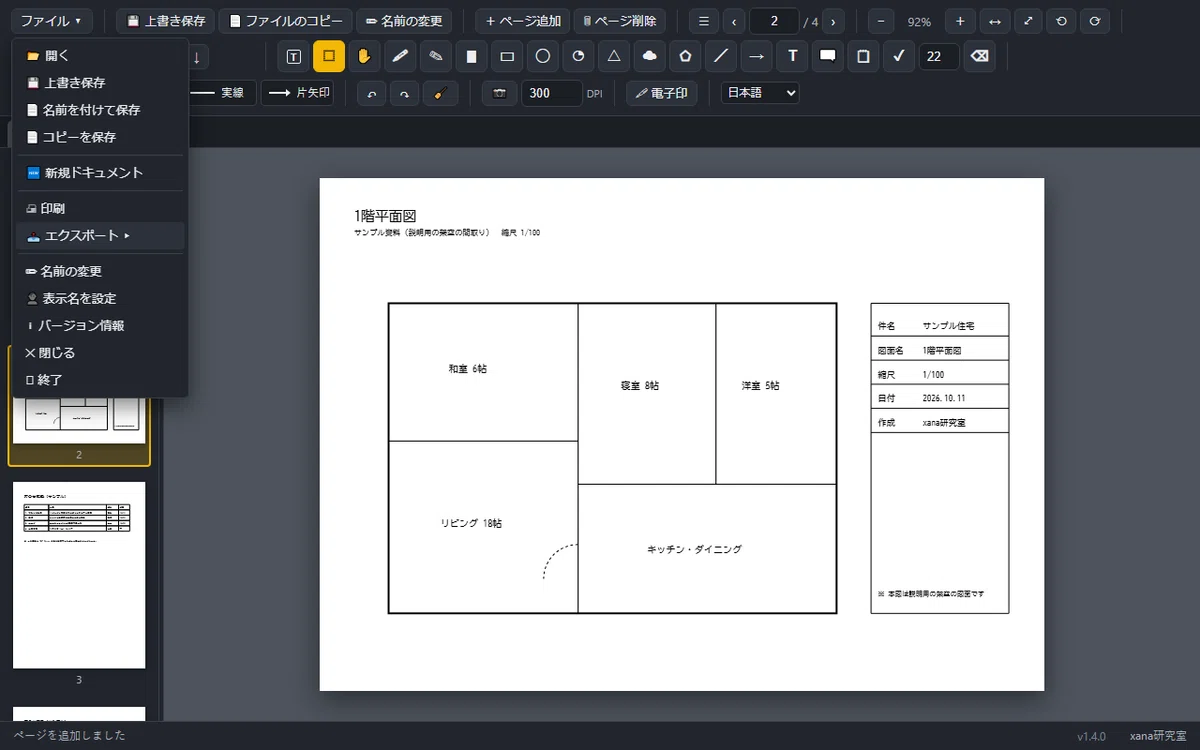Open the 日本語 language dropdown

pyautogui.click(x=760, y=92)
